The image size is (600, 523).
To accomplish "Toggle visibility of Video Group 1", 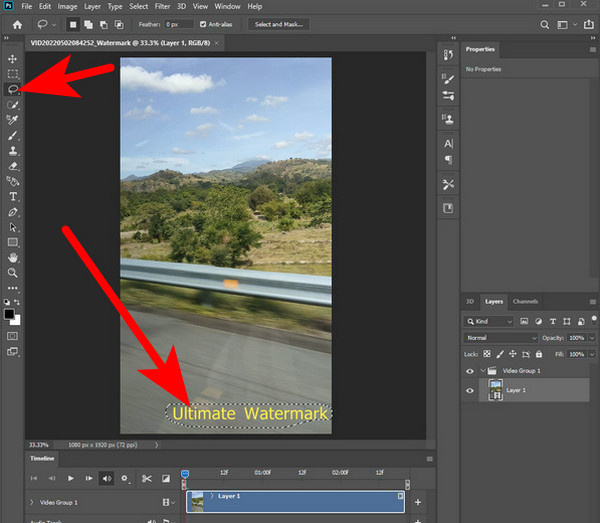I will 469,370.
